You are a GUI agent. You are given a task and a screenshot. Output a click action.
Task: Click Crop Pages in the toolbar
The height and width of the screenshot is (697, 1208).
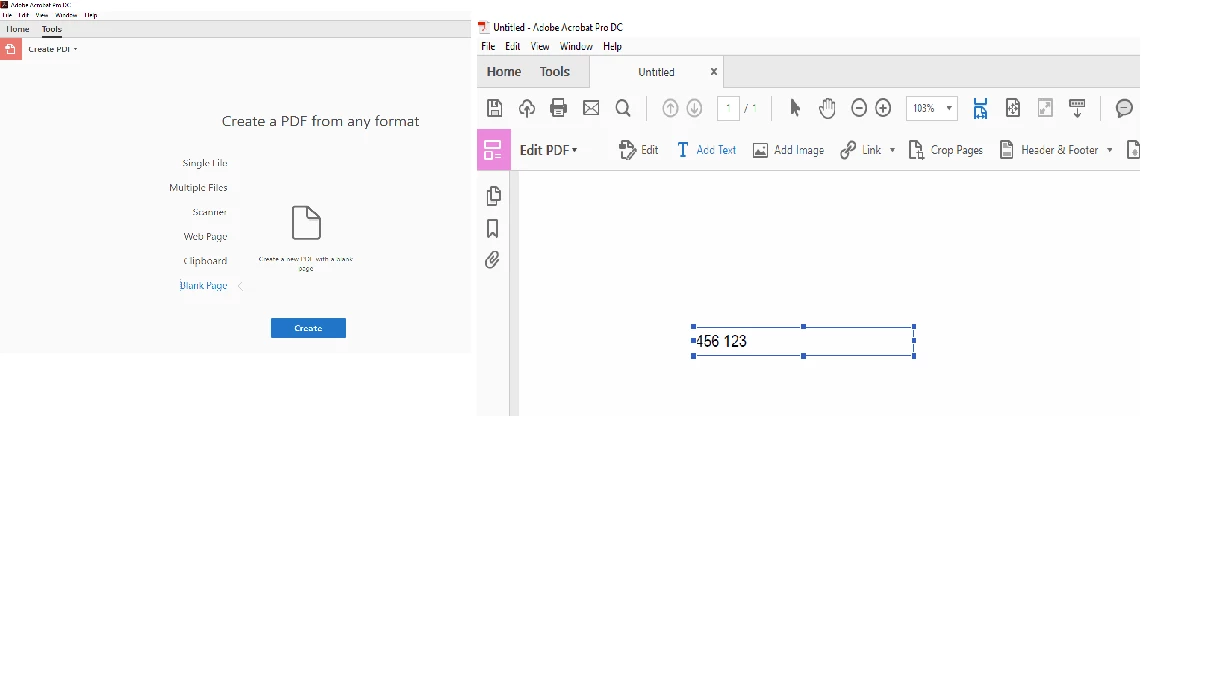946,150
